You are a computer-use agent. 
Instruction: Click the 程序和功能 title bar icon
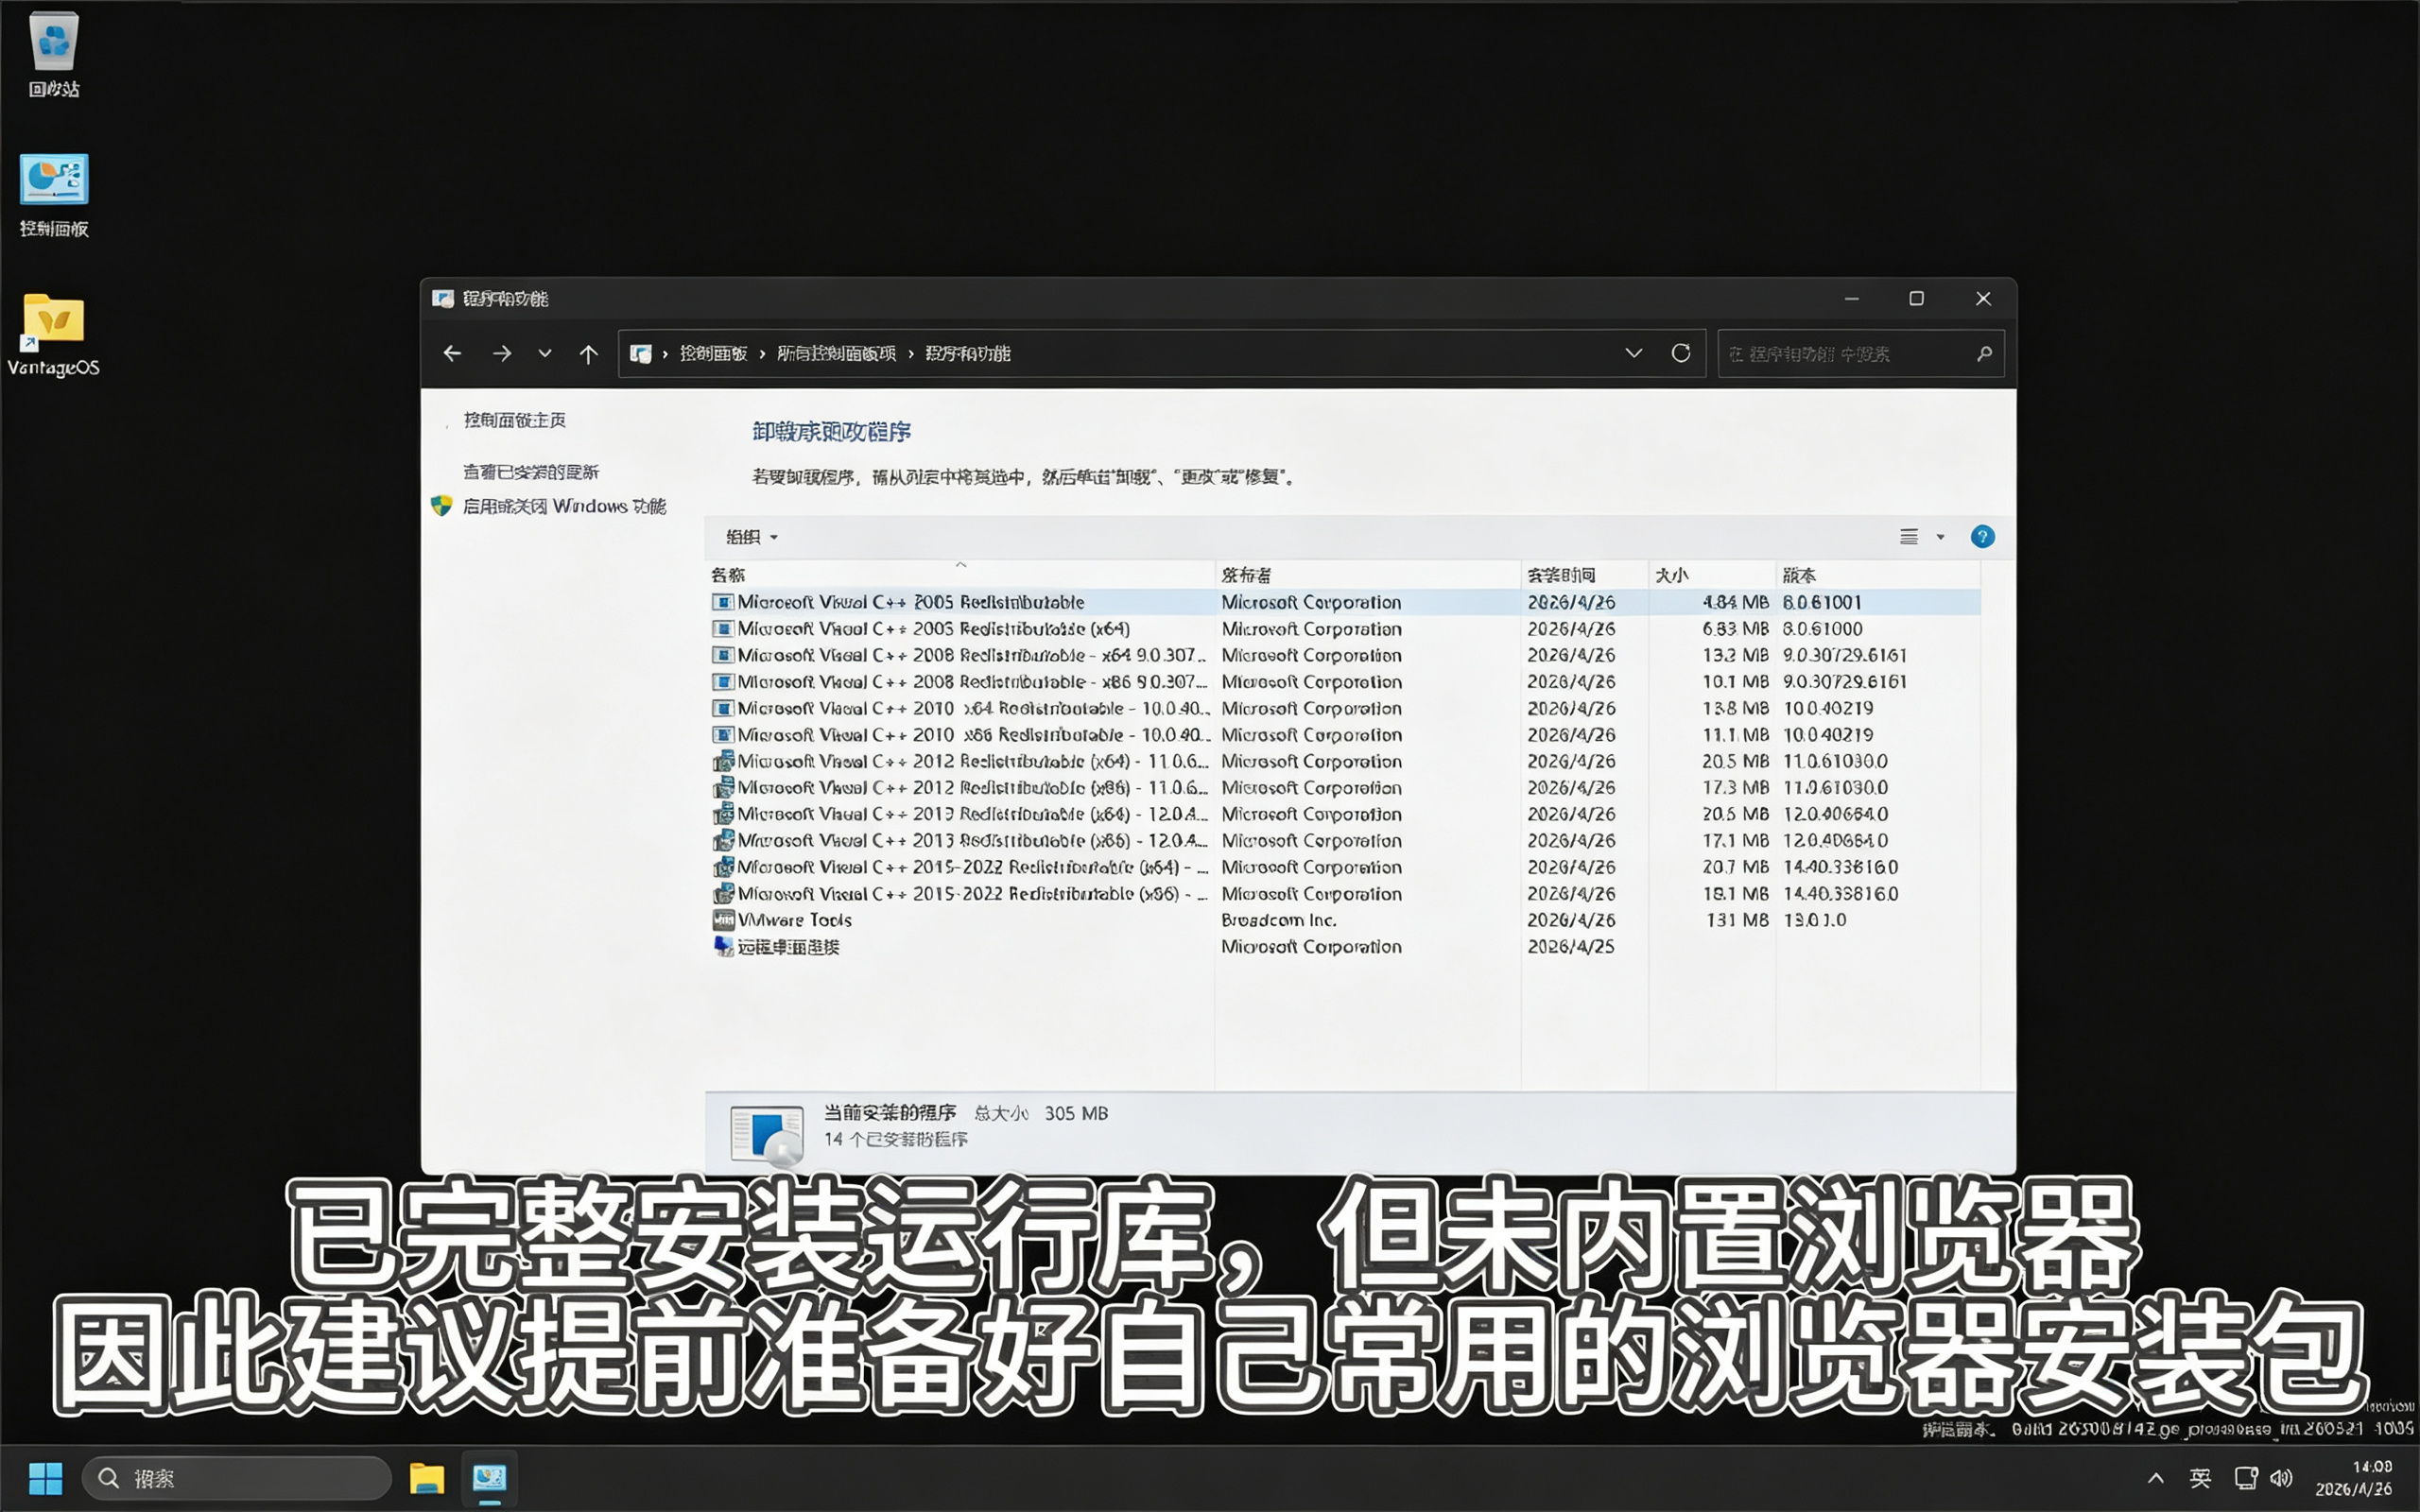(443, 299)
